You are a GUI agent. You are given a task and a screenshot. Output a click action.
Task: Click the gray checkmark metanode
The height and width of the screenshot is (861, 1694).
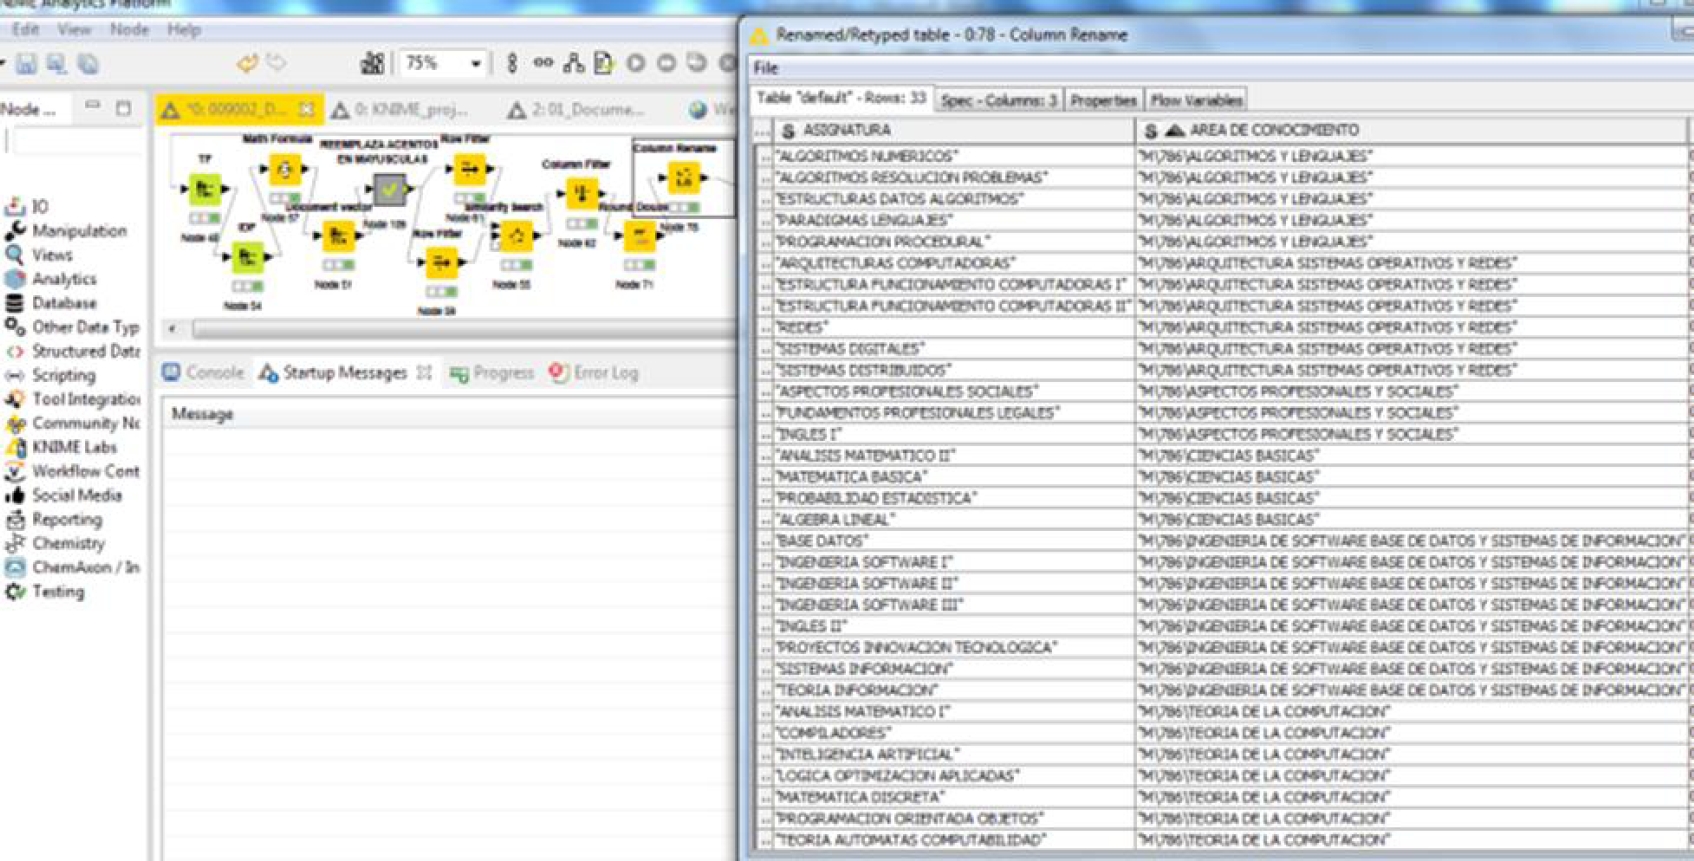[x=389, y=188]
